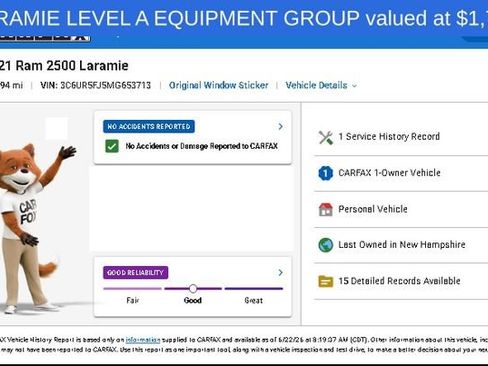
Task: Expand the Vehicle Details dropdown
Action: click(x=321, y=85)
